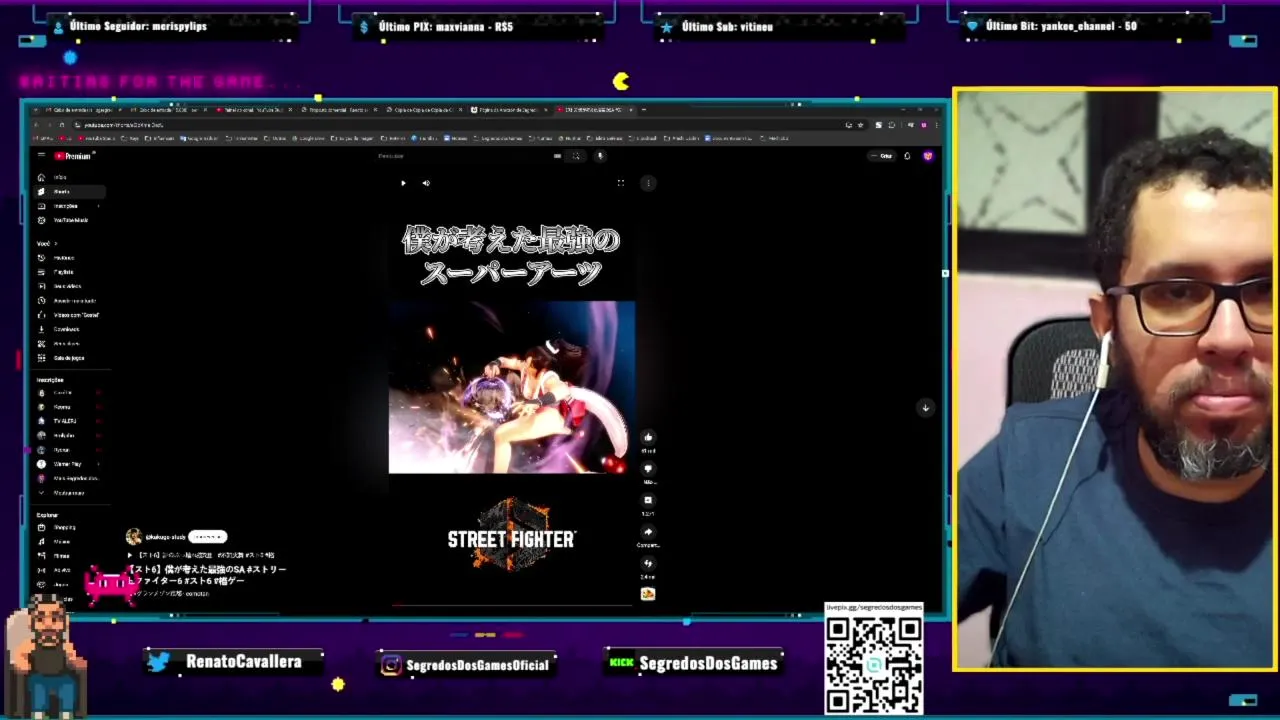Like the Short with thumbs up
This screenshot has width=1280, height=720.
click(x=648, y=437)
